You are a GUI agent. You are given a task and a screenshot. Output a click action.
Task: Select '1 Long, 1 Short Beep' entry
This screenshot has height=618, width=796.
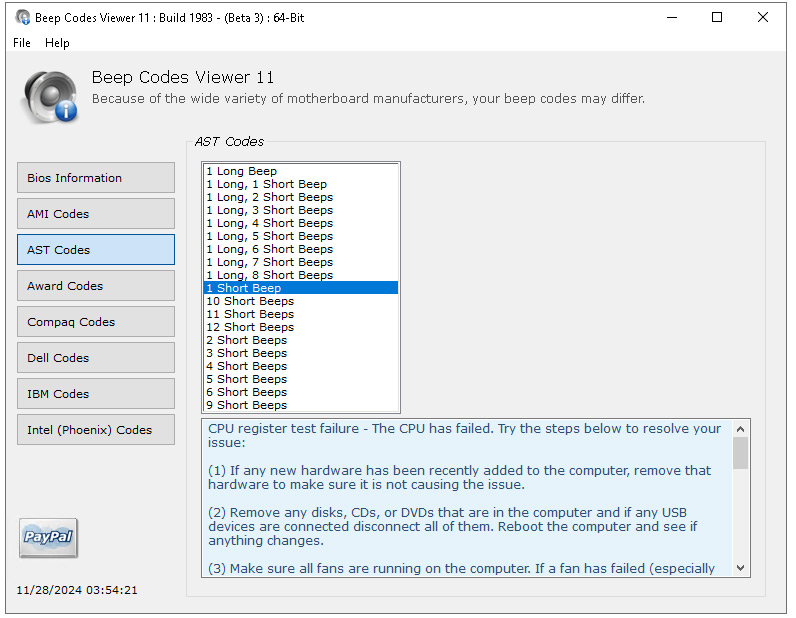coord(301,184)
